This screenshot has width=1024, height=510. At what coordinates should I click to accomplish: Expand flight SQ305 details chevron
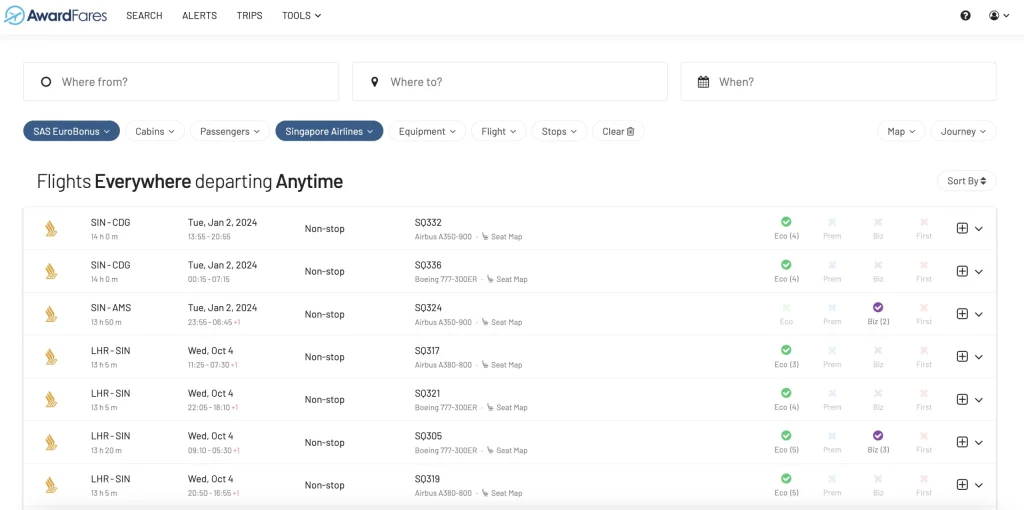tap(978, 443)
